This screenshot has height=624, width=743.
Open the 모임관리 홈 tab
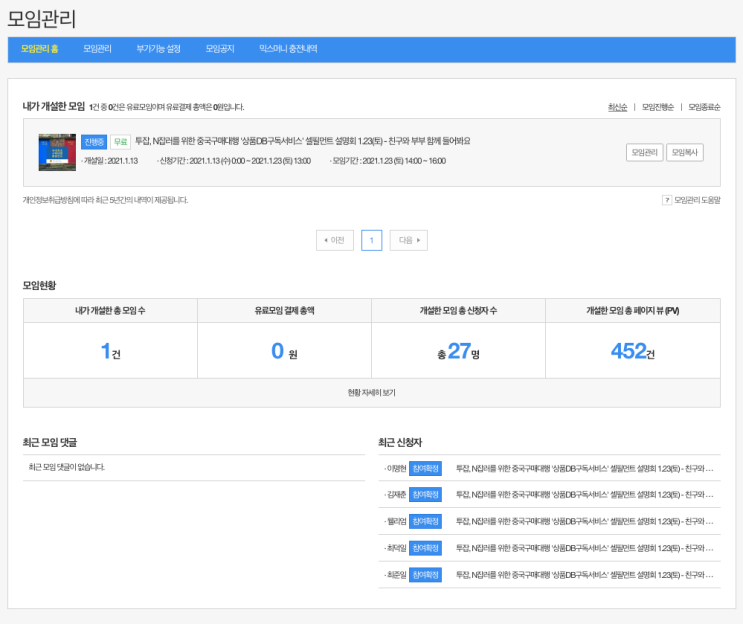coord(39,49)
